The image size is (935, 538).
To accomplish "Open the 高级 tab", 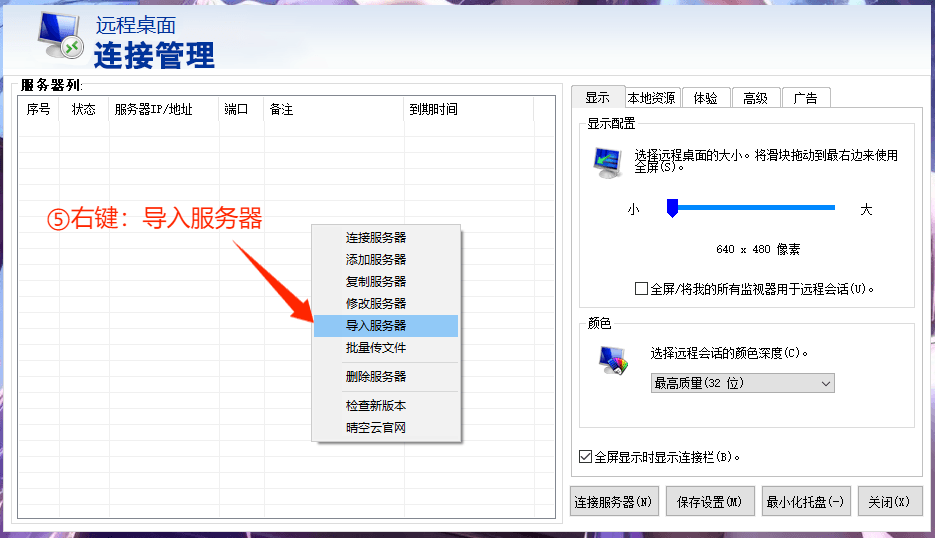I will [755, 98].
